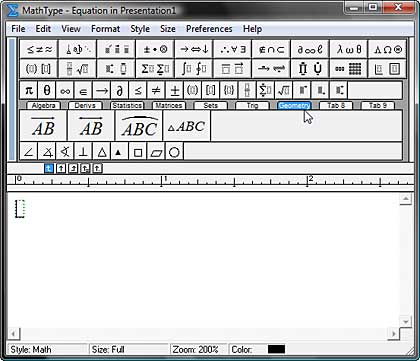This screenshot has height=361, width=420.
Task: Open the set theory symbols palette (∉ ∩ ⊂)
Action: click(x=271, y=49)
